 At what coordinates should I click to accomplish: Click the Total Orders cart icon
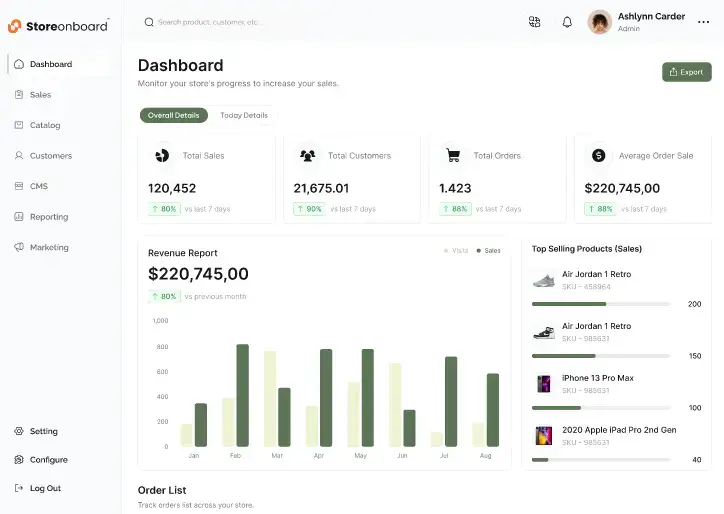pyautogui.click(x=453, y=156)
